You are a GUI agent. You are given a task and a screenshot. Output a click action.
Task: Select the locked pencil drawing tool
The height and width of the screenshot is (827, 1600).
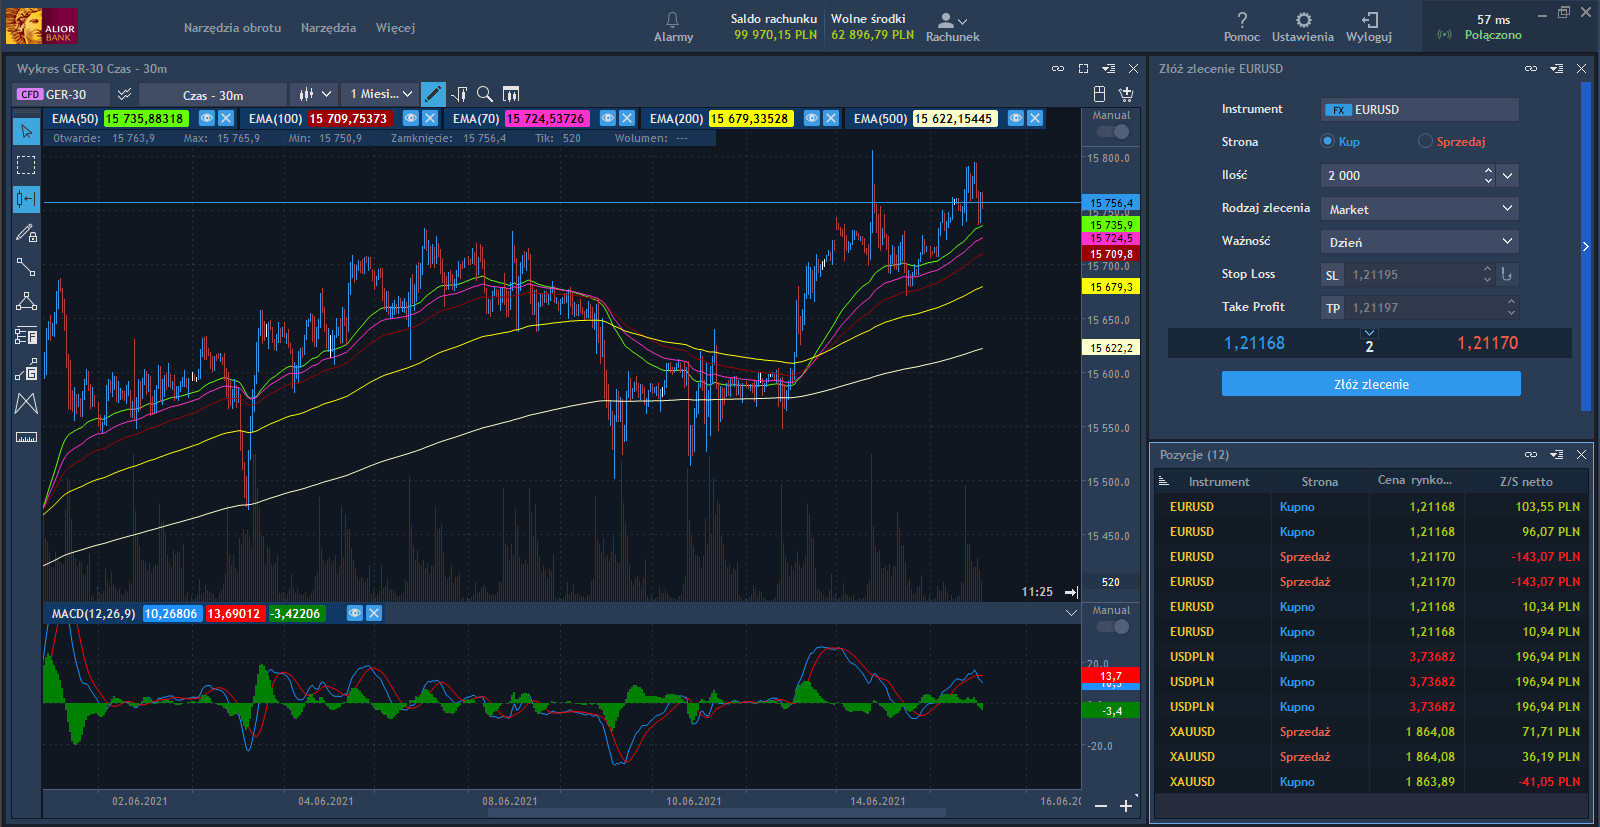tap(26, 233)
